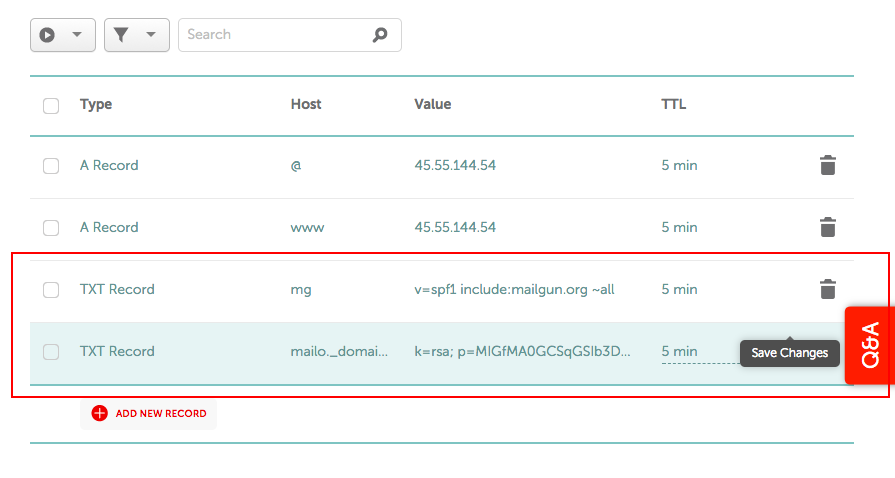Click 5 min TTL in the mg row

click(679, 290)
